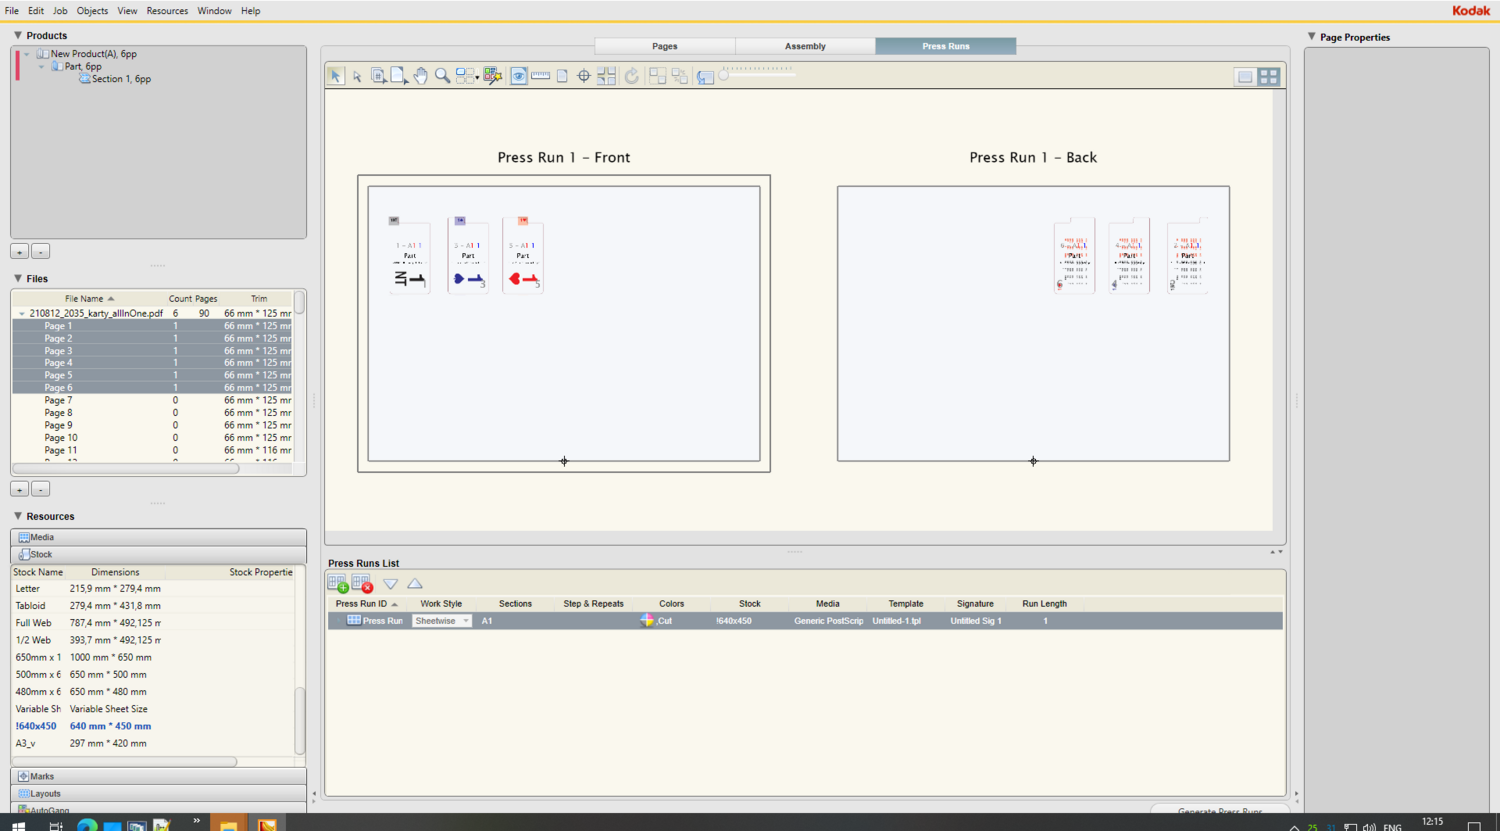Open Microsoft Edge from the taskbar
The width and height of the screenshot is (1500, 831).
click(x=87, y=825)
